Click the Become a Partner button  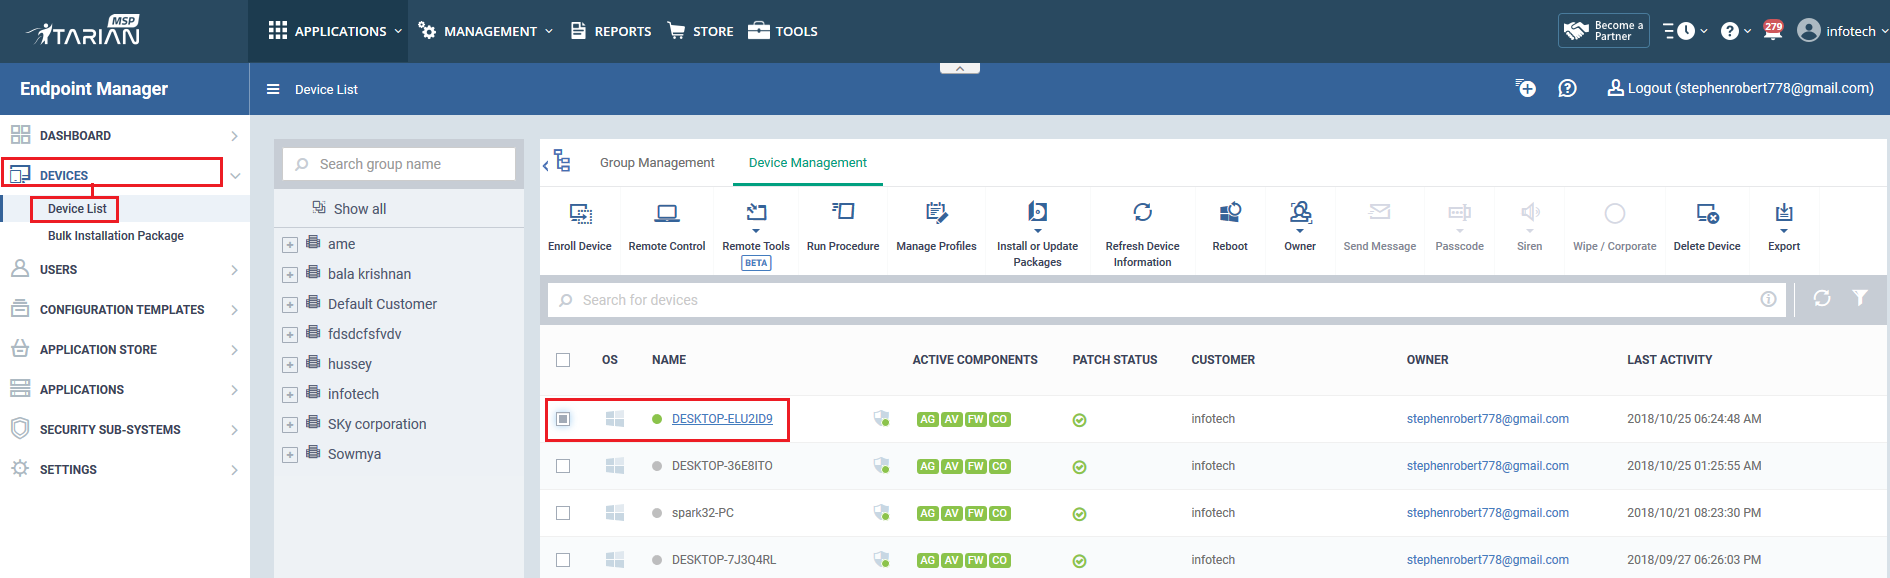pyautogui.click(x=1604, y=31)
